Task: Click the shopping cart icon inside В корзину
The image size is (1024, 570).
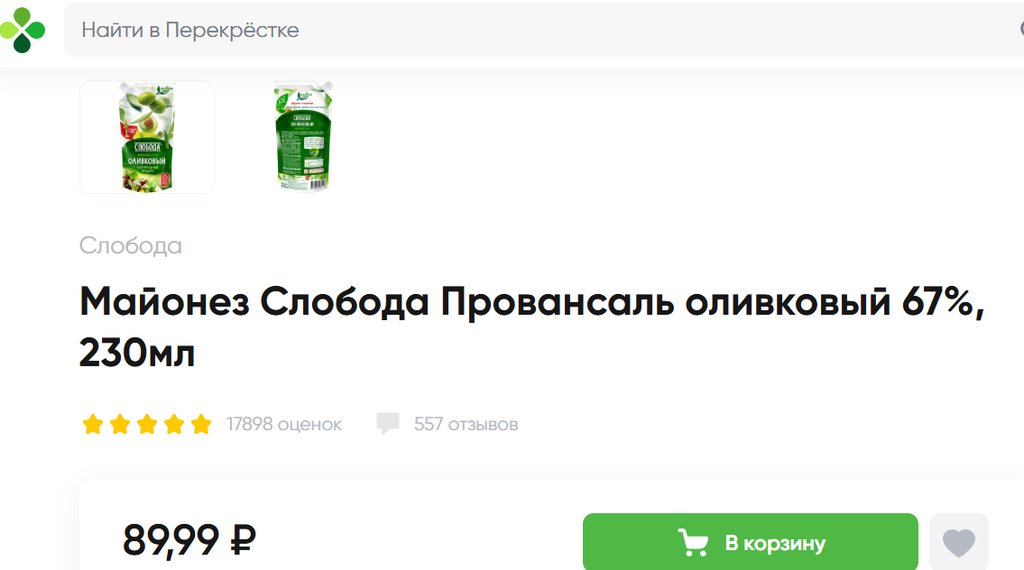Action: pos(692,543)
